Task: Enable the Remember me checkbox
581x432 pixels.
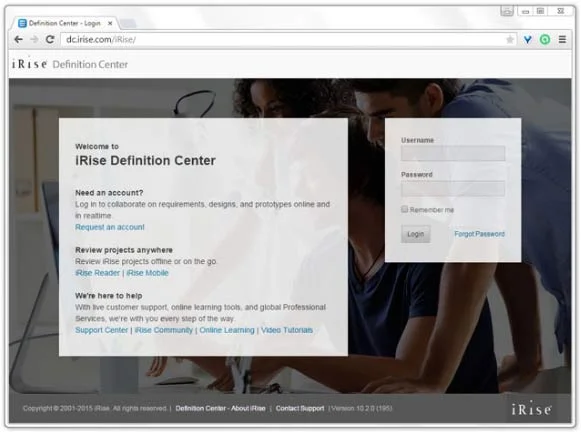Action: pyautogui.click(x=405, y=209)
